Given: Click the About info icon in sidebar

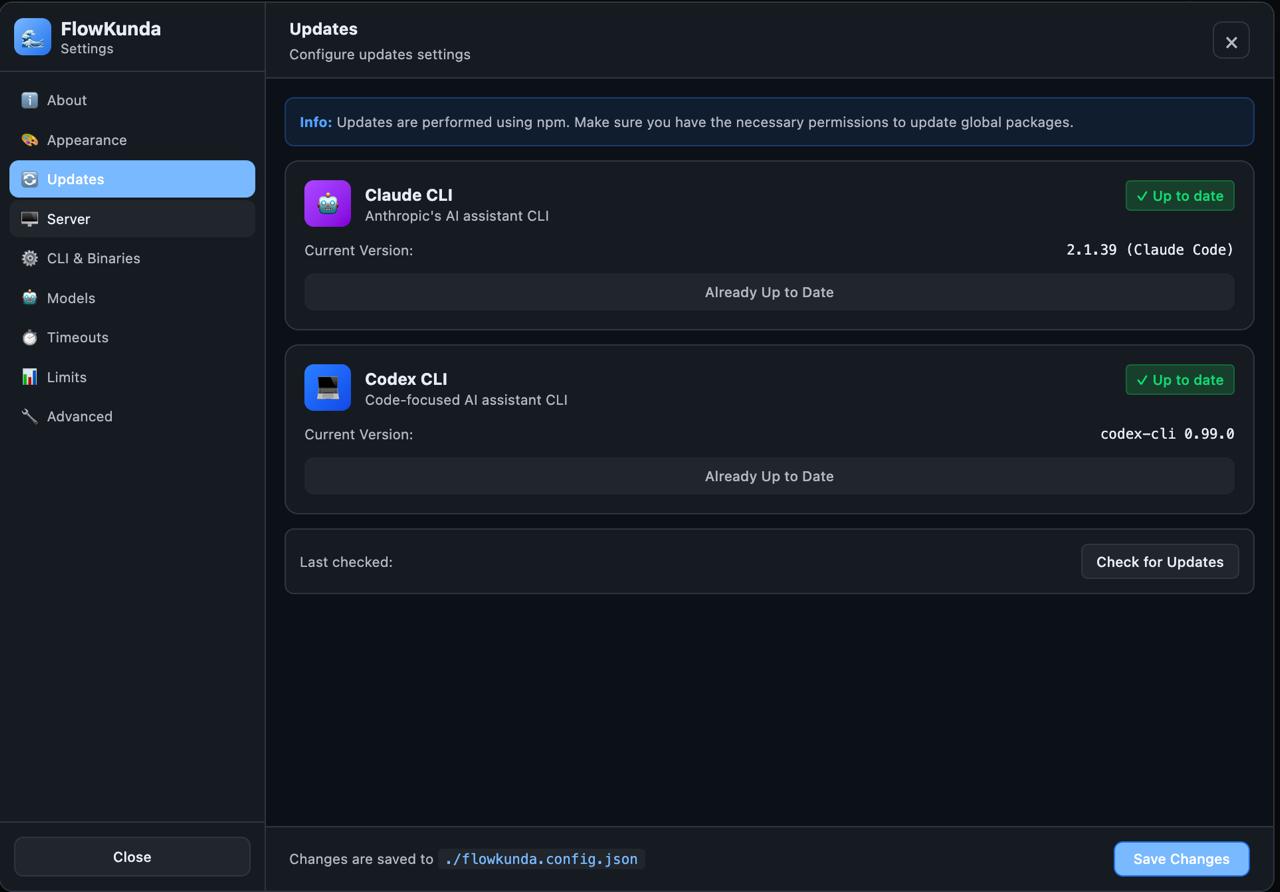Looking at the screenshot, I should point(30,100).
